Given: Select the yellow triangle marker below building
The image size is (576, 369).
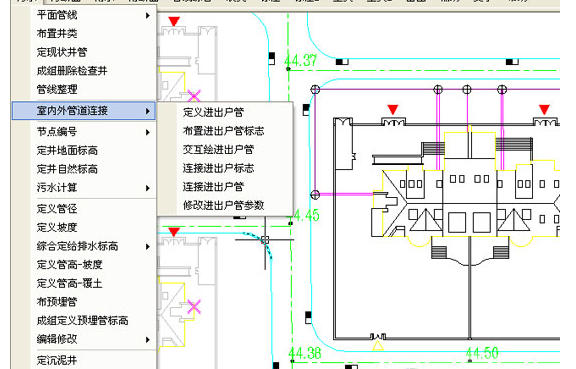Looking at the screenshot, I should click(x=378, y=345).
